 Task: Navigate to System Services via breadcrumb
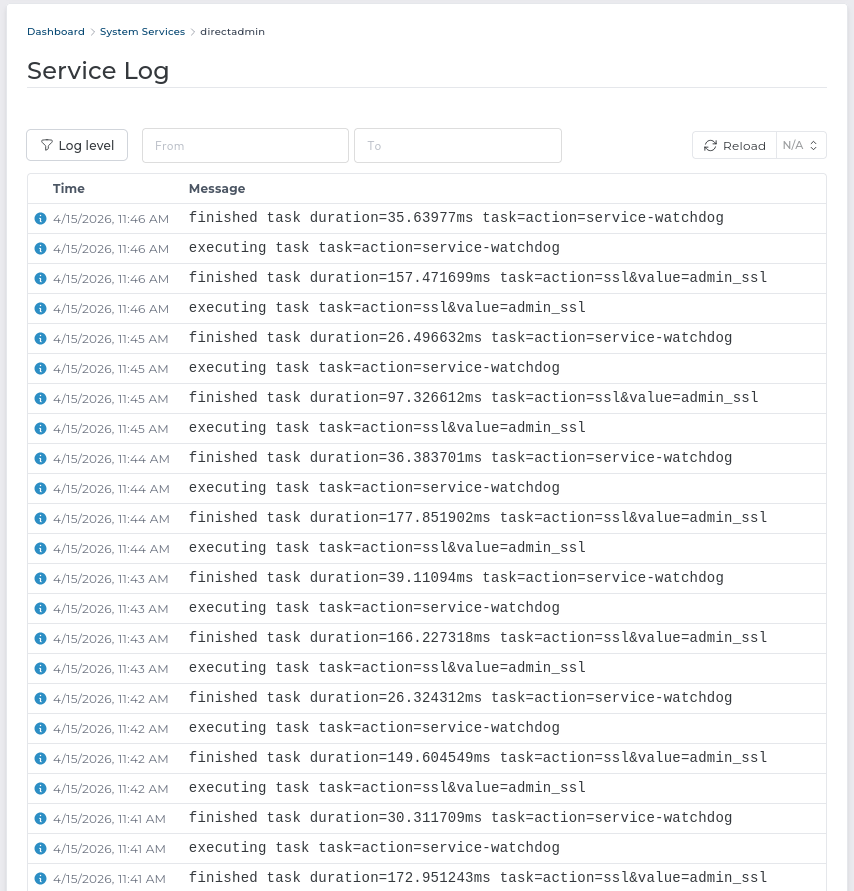(142, 31)
